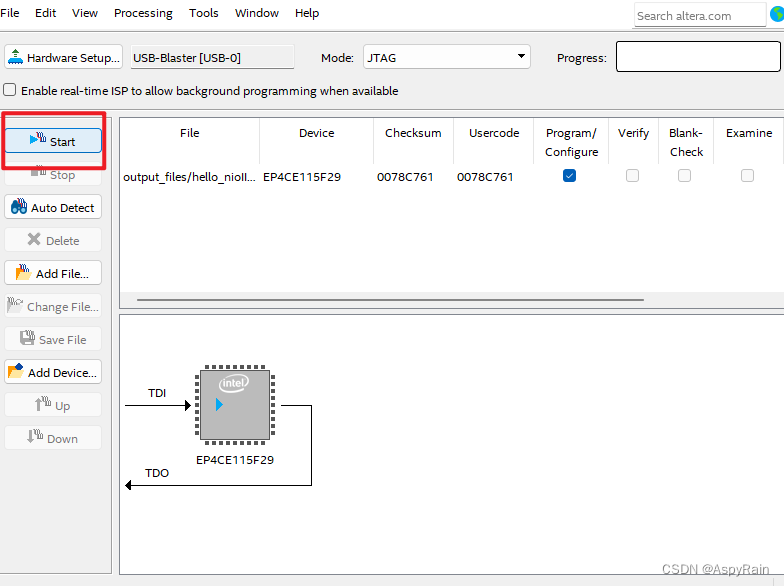The height and width of the screenshot is (586, 784).
Task: Open the Help menu
Action: (x=306, y=13)
